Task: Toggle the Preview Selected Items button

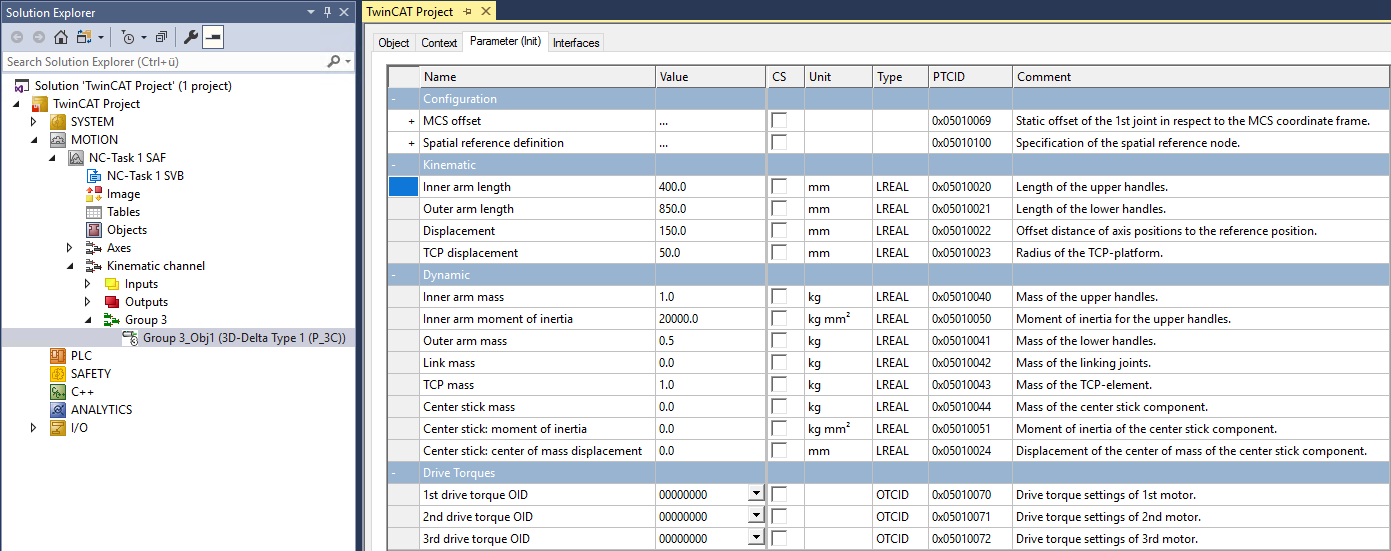Action: (x=213, y=37)
